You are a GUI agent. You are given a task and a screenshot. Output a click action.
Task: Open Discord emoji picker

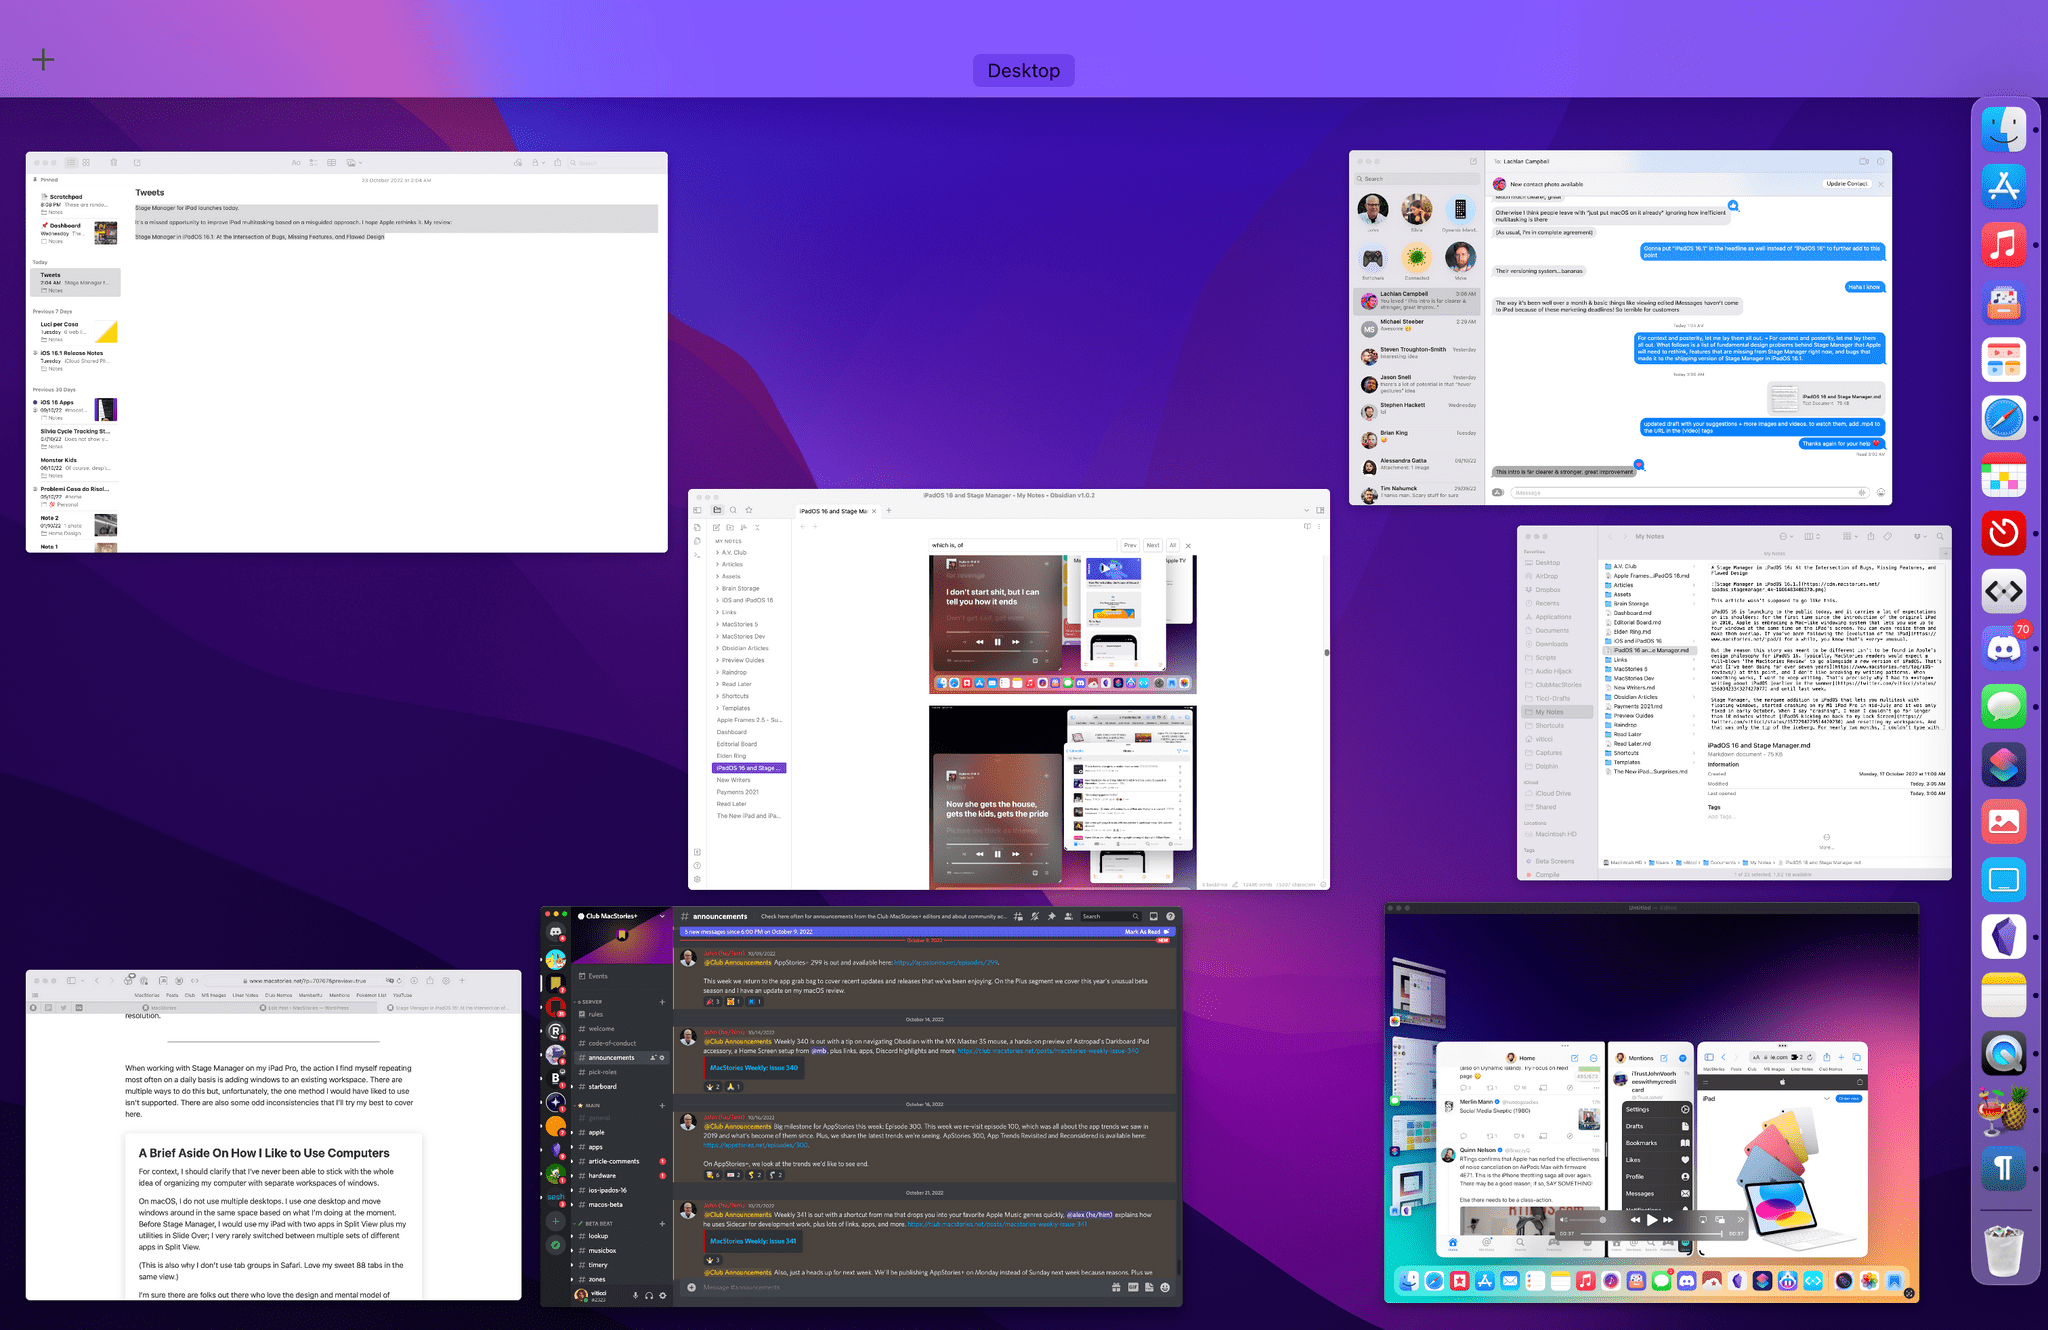(x=1165, y=1287)
